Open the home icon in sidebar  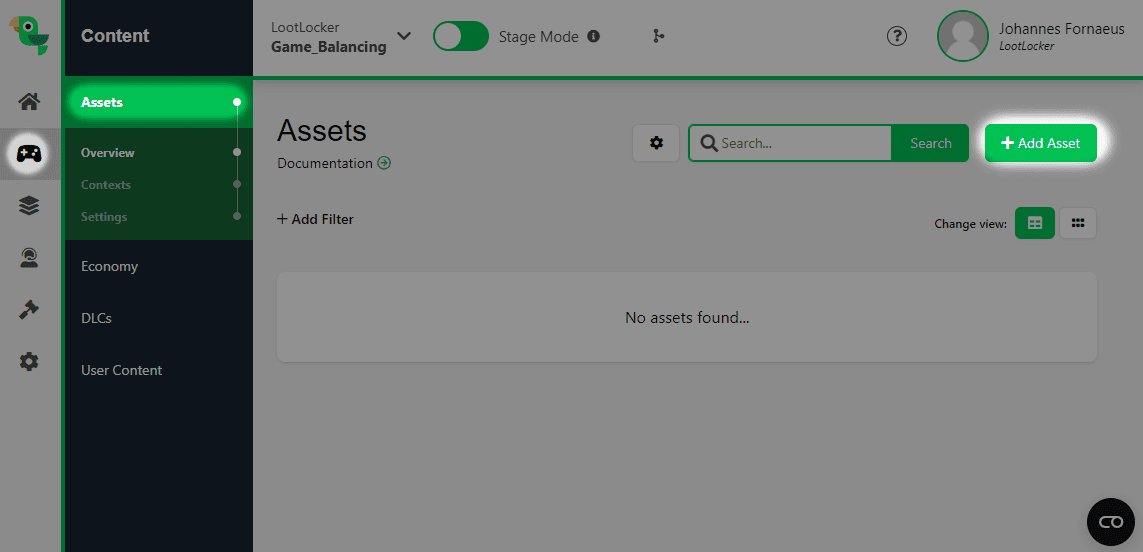29,101
